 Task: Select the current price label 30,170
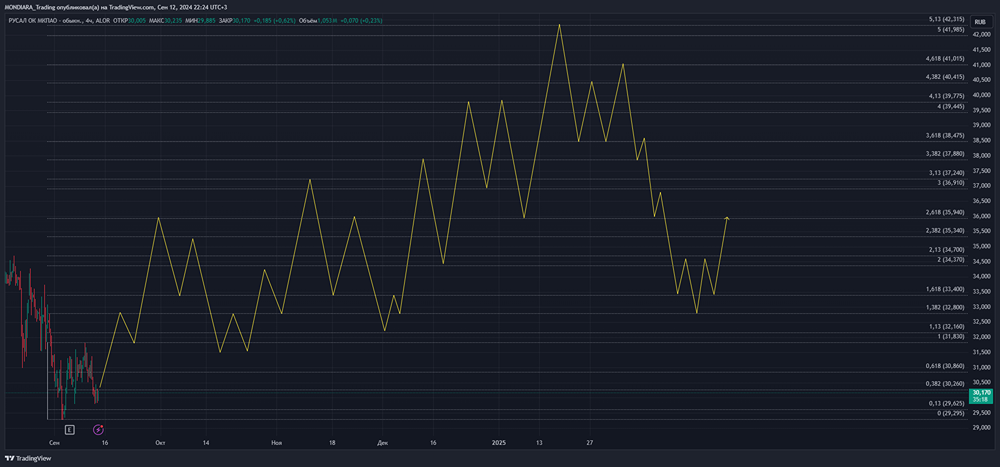(980, 396)
